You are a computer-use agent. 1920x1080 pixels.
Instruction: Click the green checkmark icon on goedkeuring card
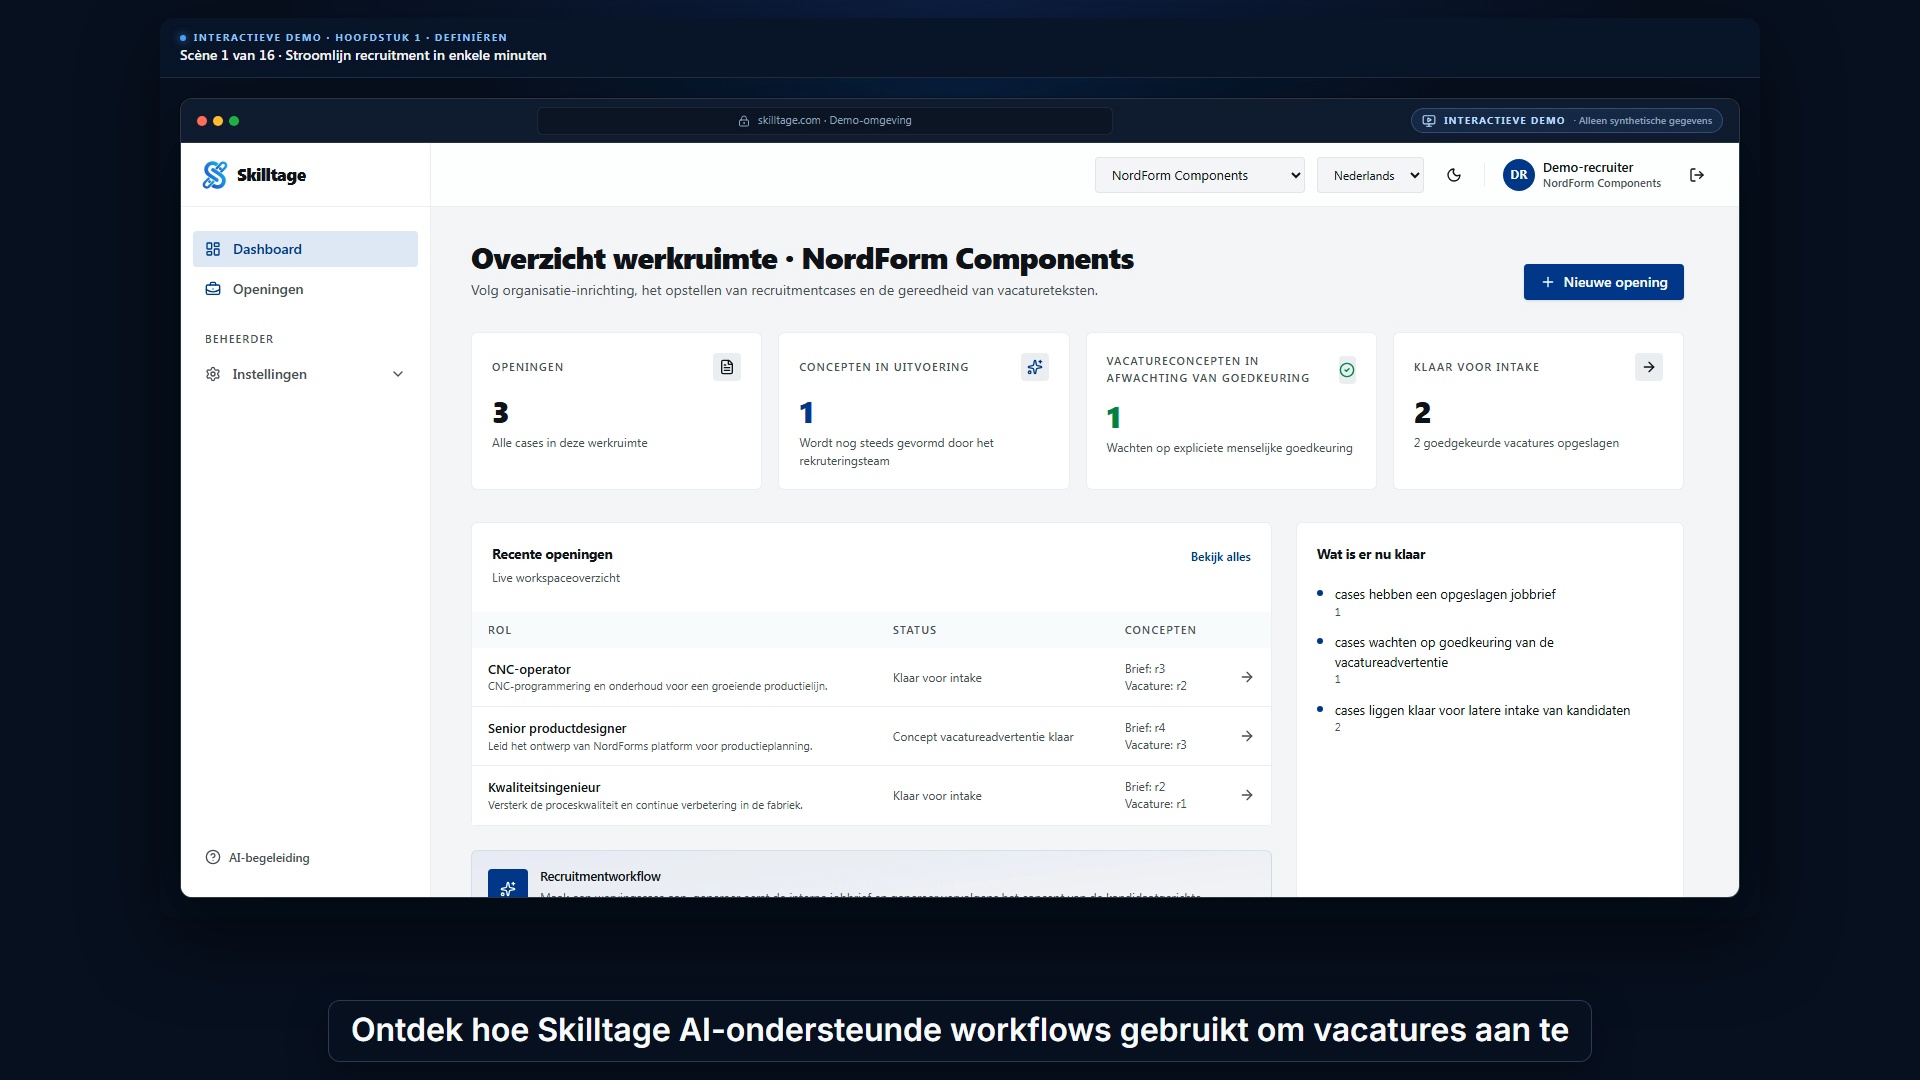1347,370
